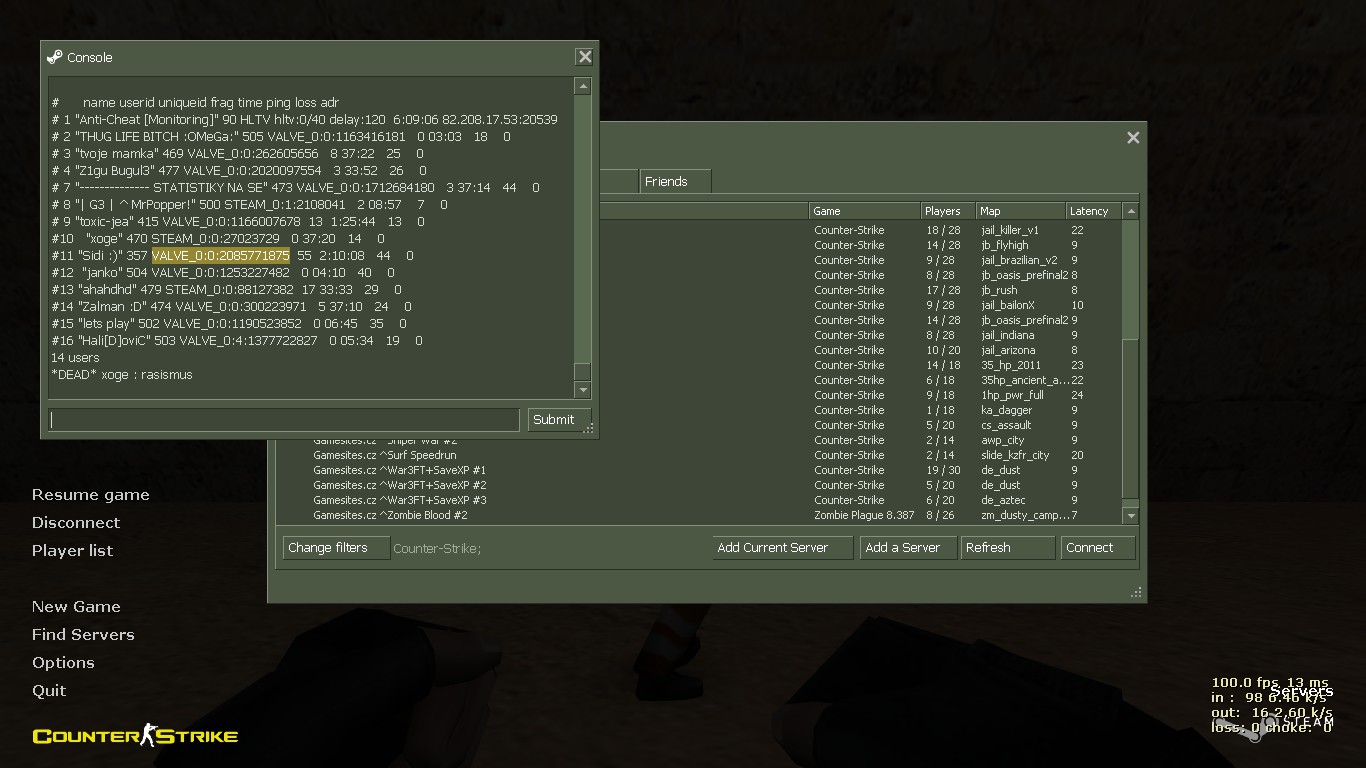Click "*DEAD* xoge : rasismus" chat line

(122, 375)
